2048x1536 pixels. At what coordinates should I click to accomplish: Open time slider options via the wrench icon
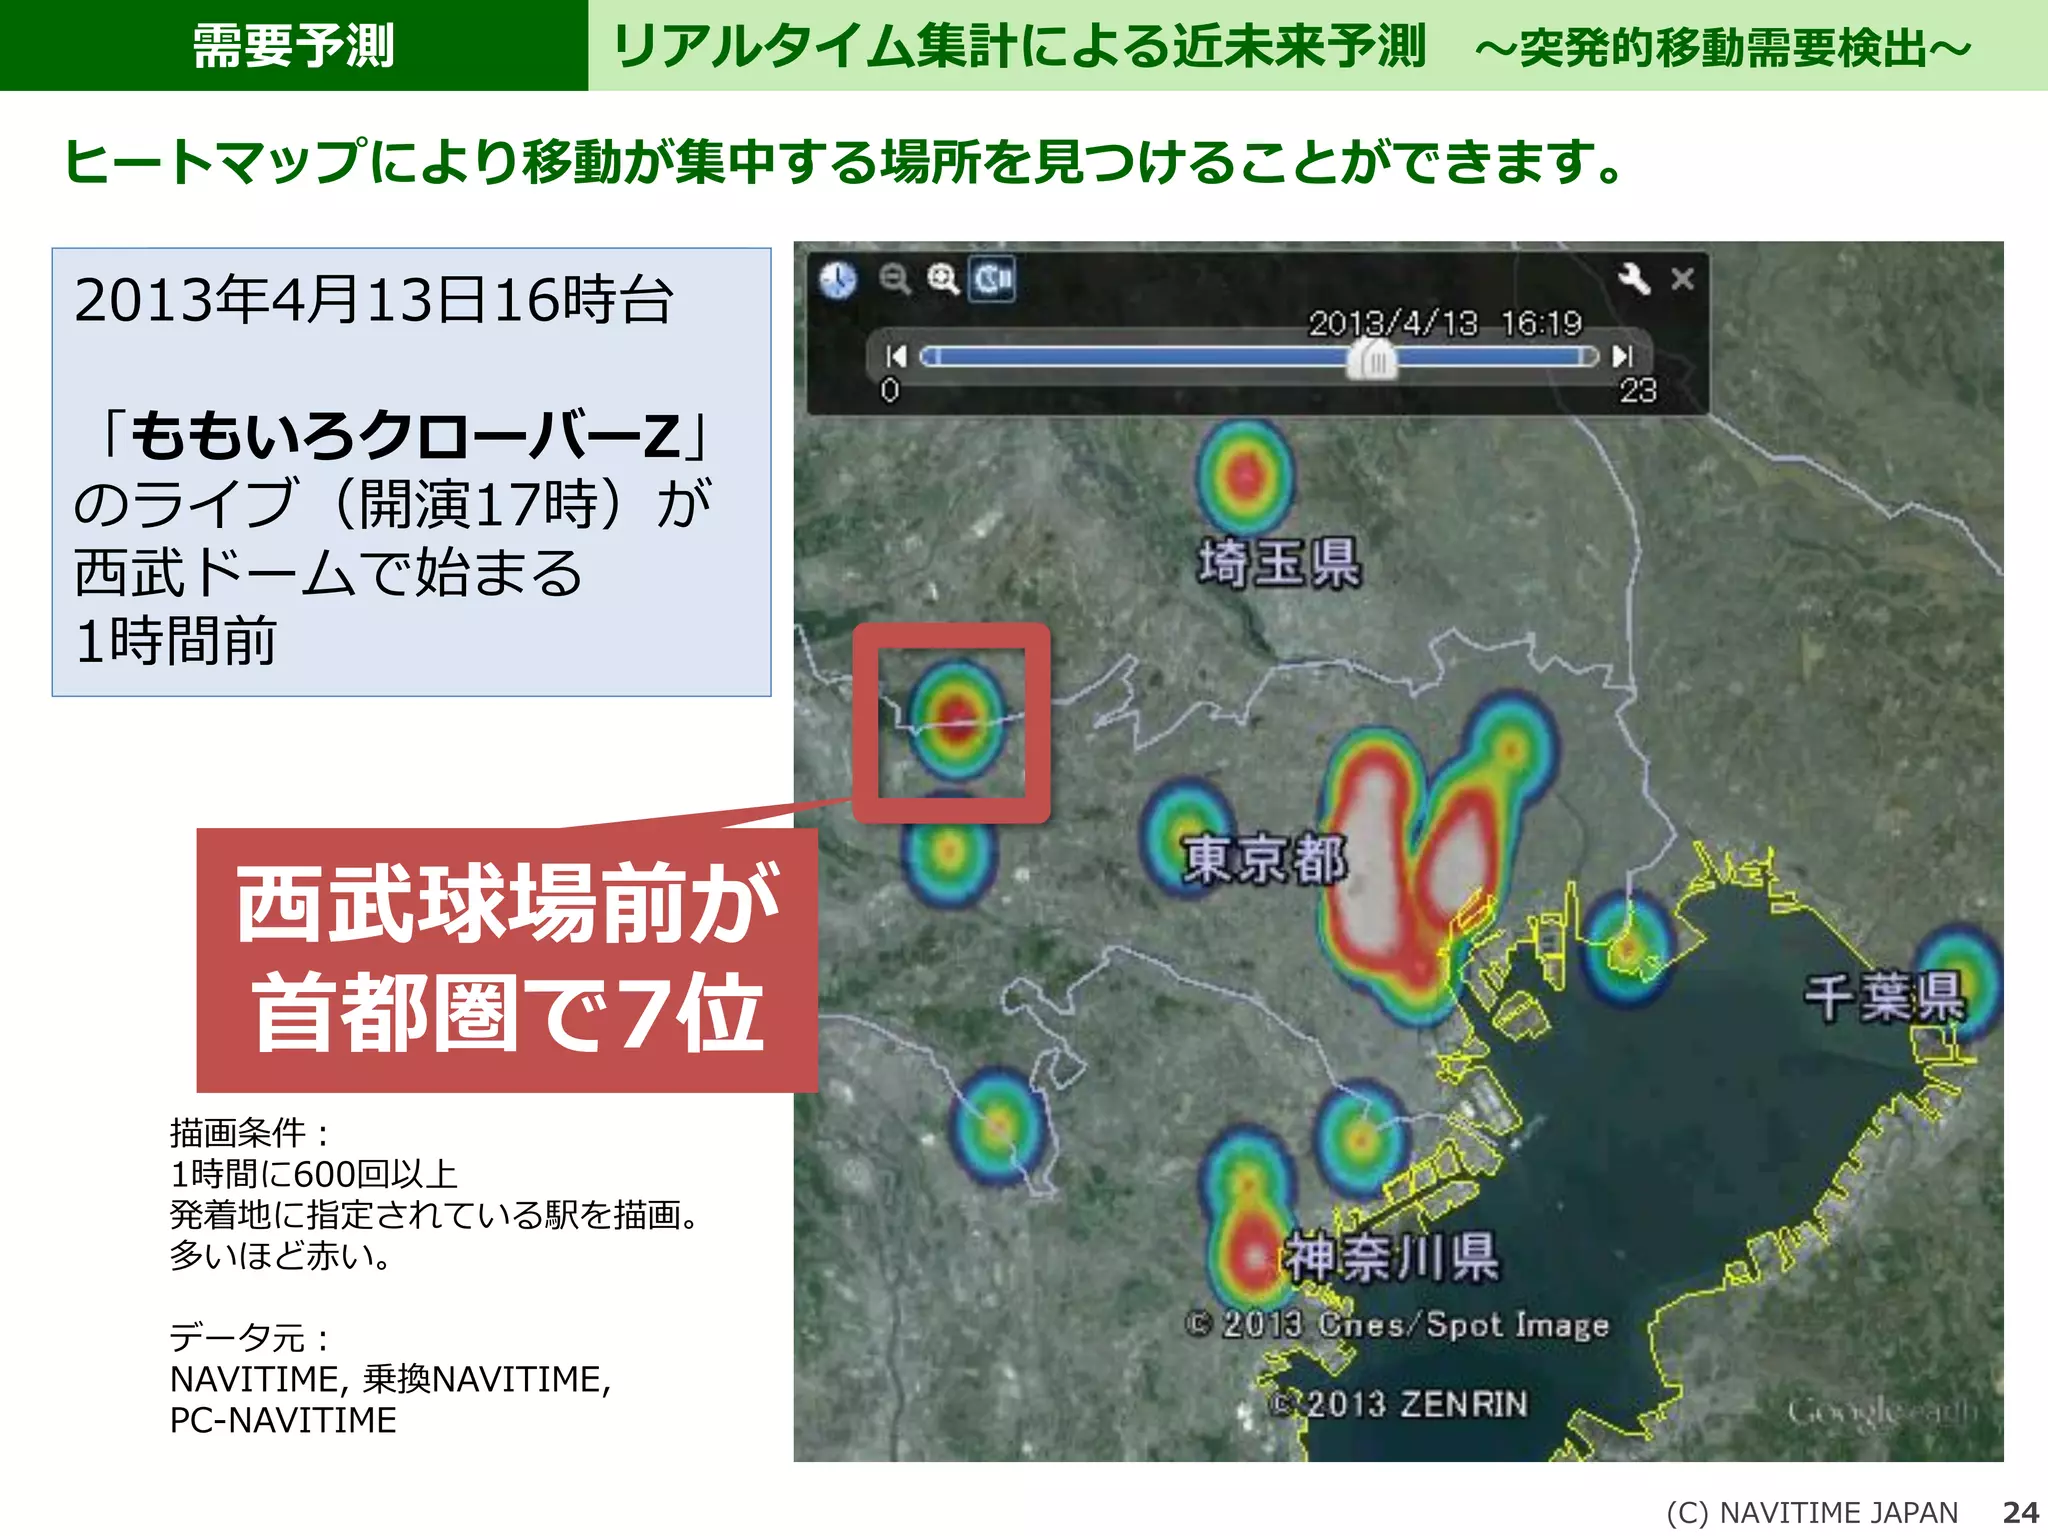pos(1633,278)
